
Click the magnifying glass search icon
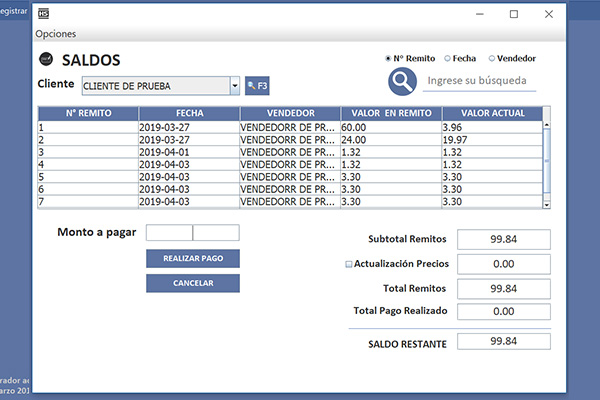[403, 81]
